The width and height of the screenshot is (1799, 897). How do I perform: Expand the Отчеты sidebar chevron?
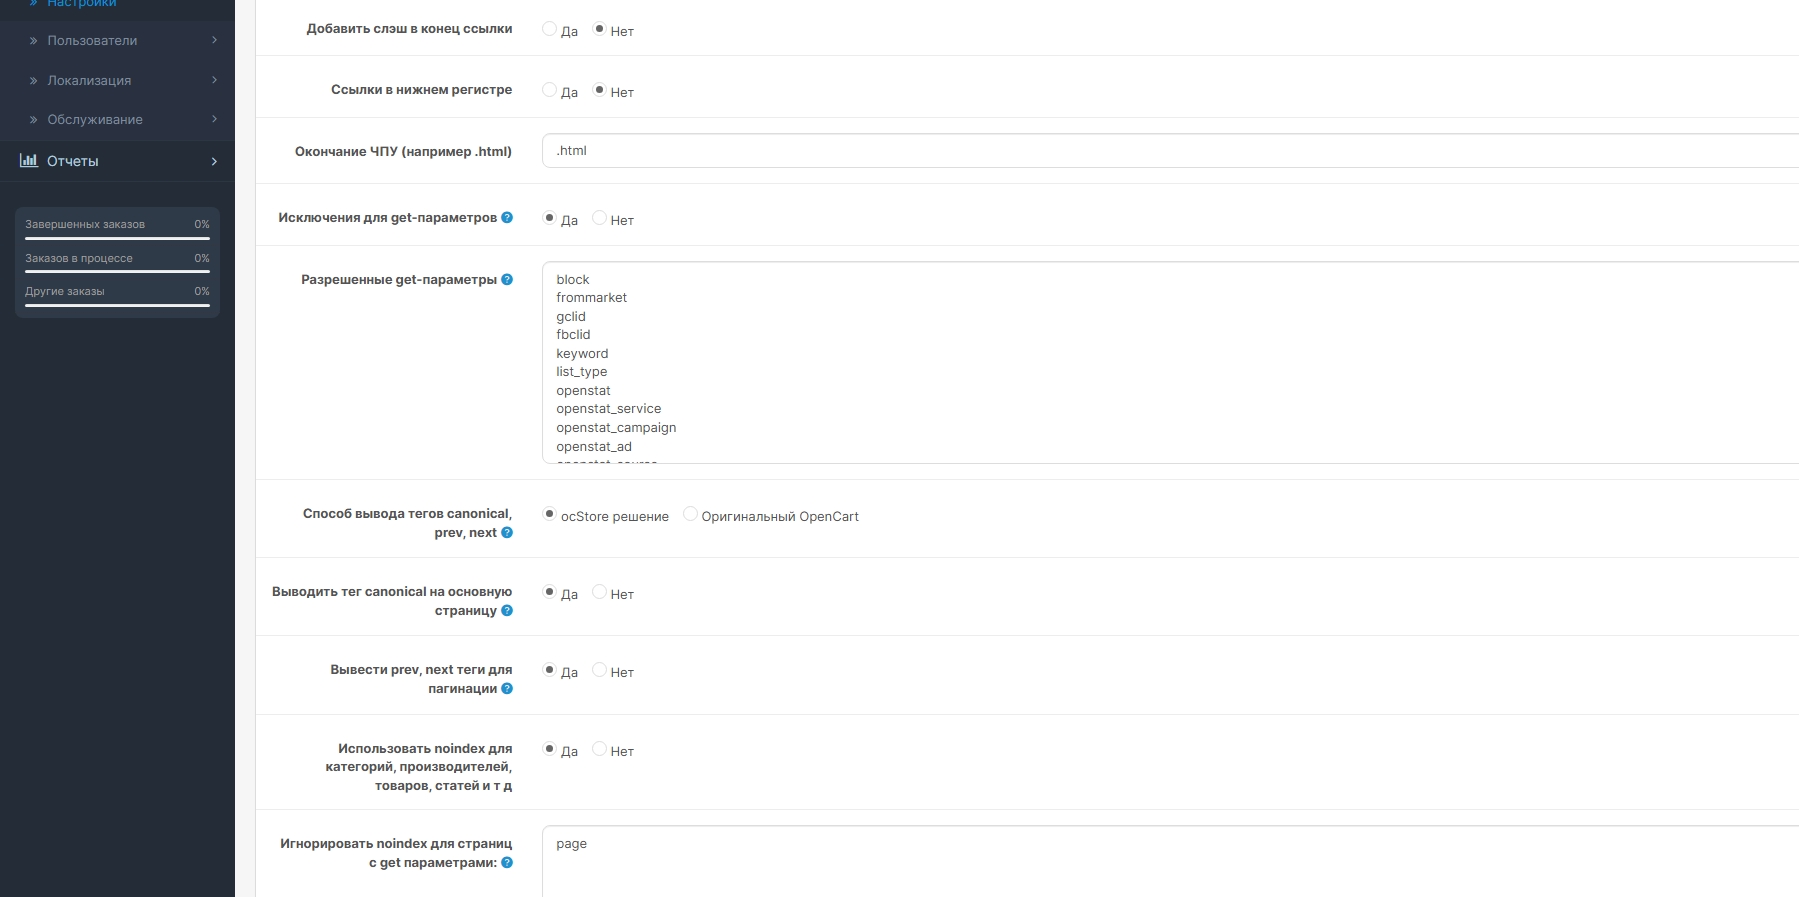coord(214,161)
